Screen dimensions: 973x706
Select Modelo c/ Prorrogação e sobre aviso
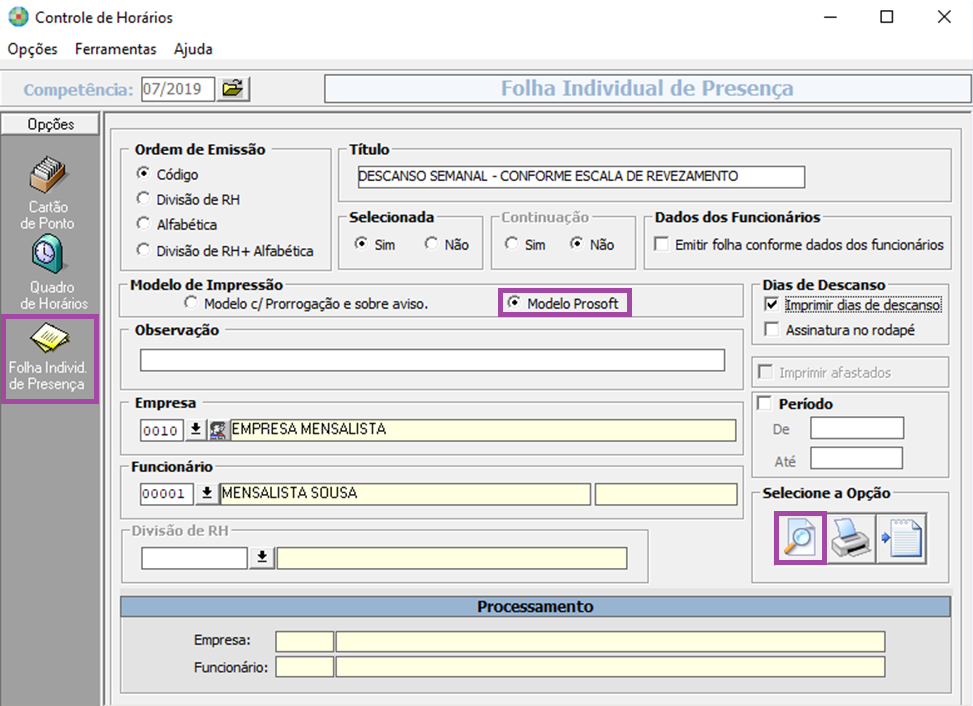click(191, 303)
